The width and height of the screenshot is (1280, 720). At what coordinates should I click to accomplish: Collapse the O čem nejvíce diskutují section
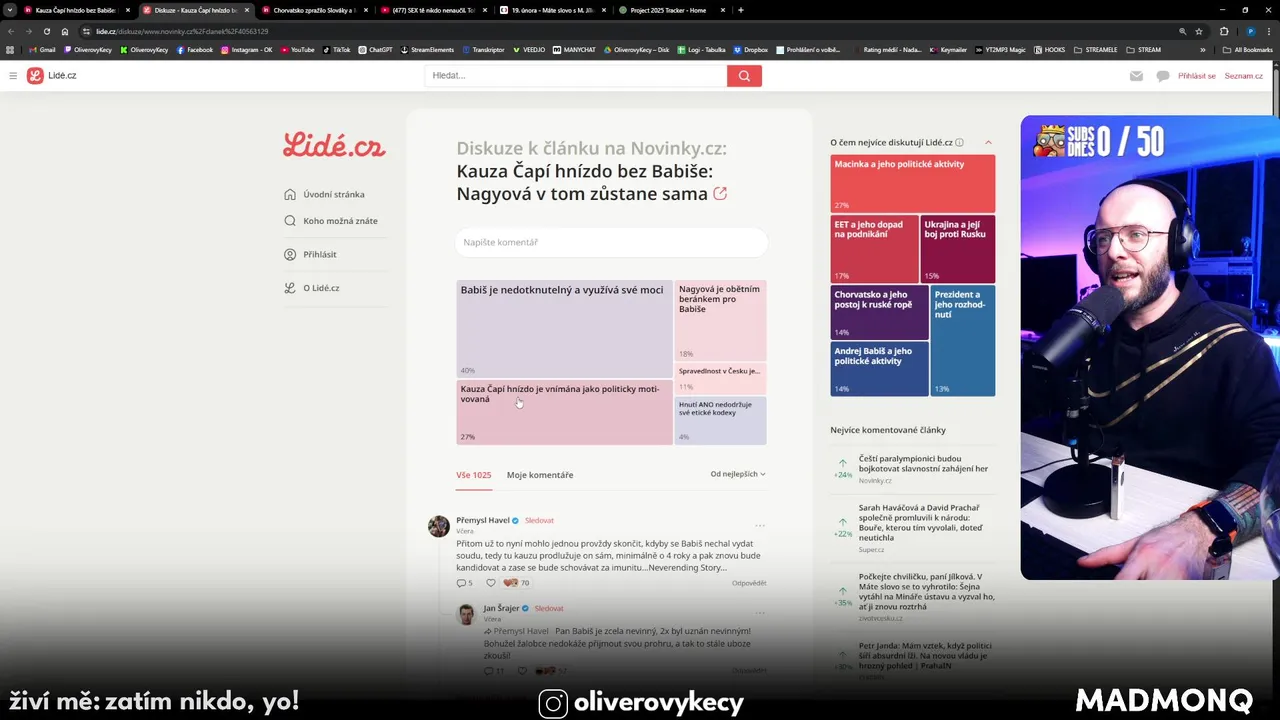coord(988,143)
